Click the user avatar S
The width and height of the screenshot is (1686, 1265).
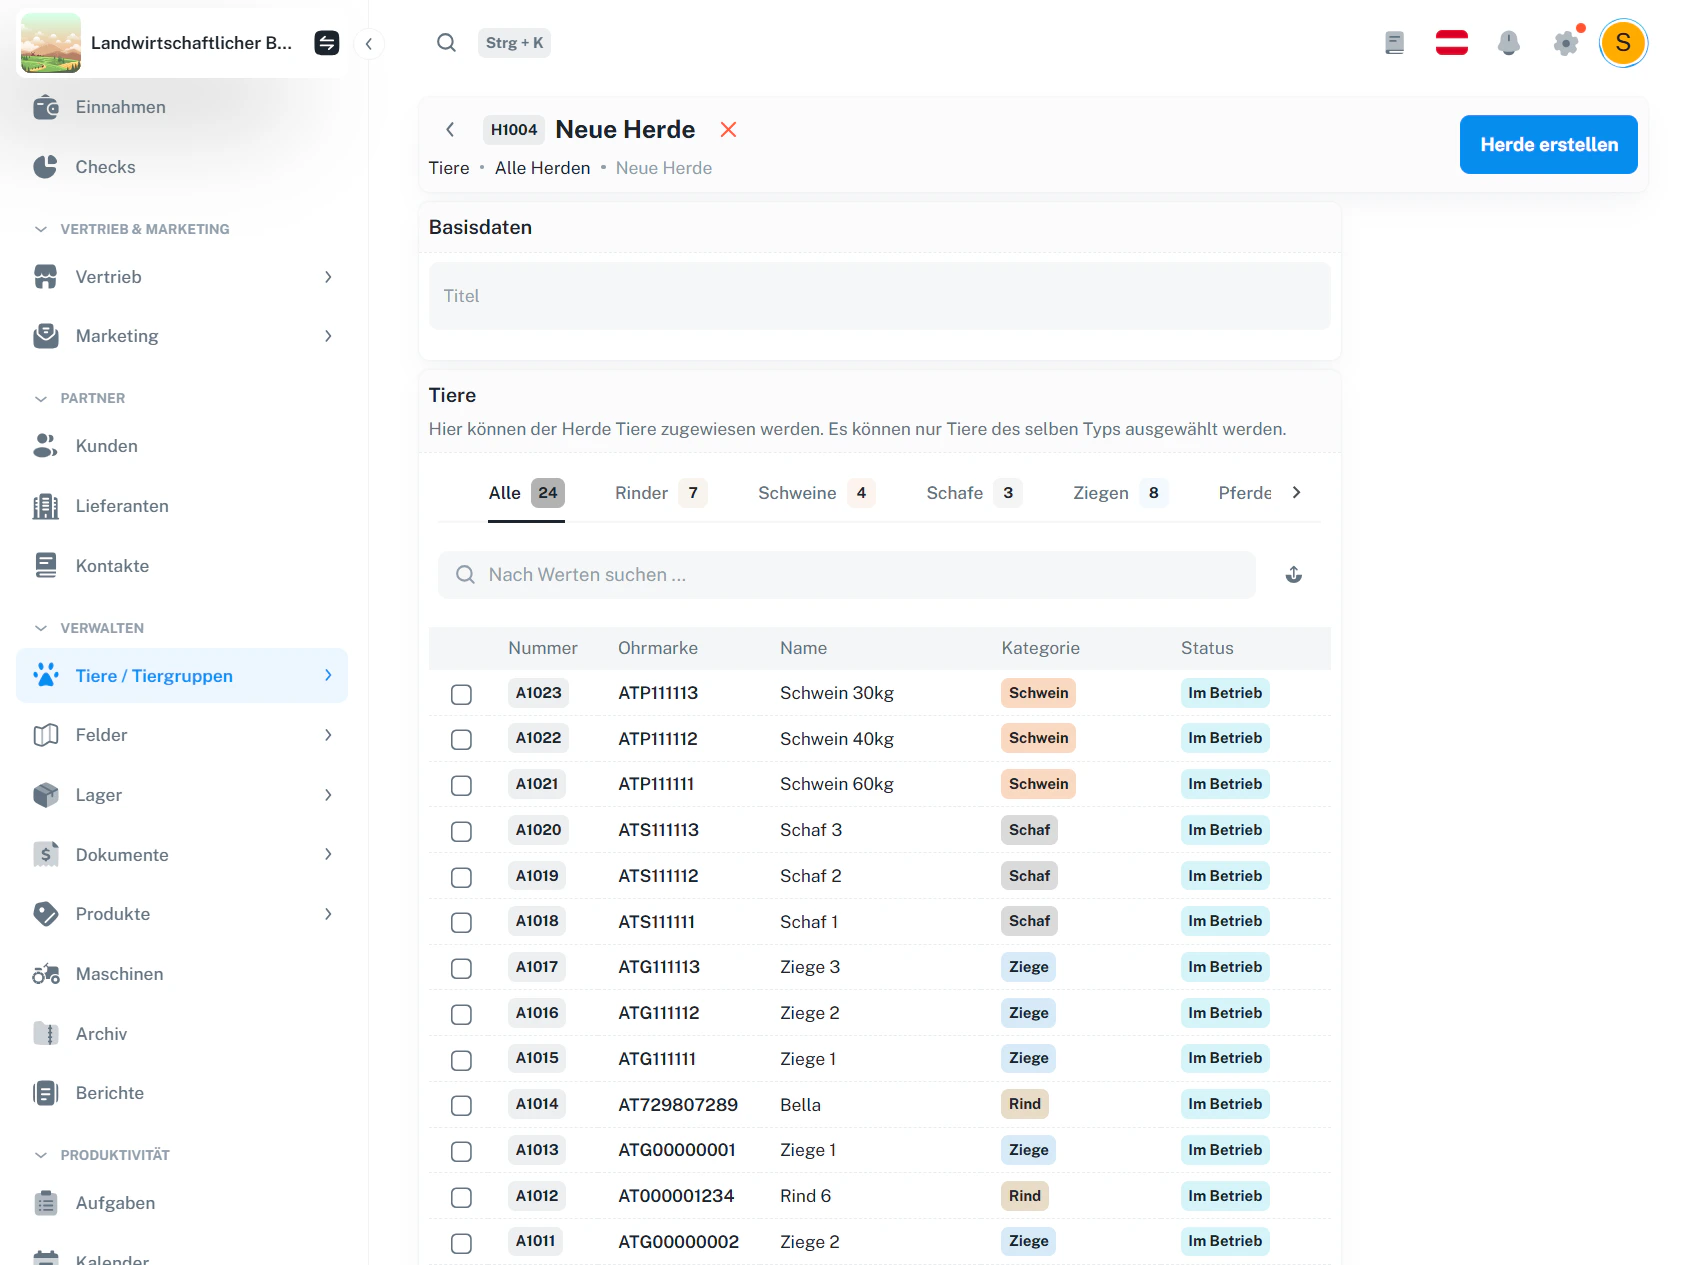tap(1623, 43)
